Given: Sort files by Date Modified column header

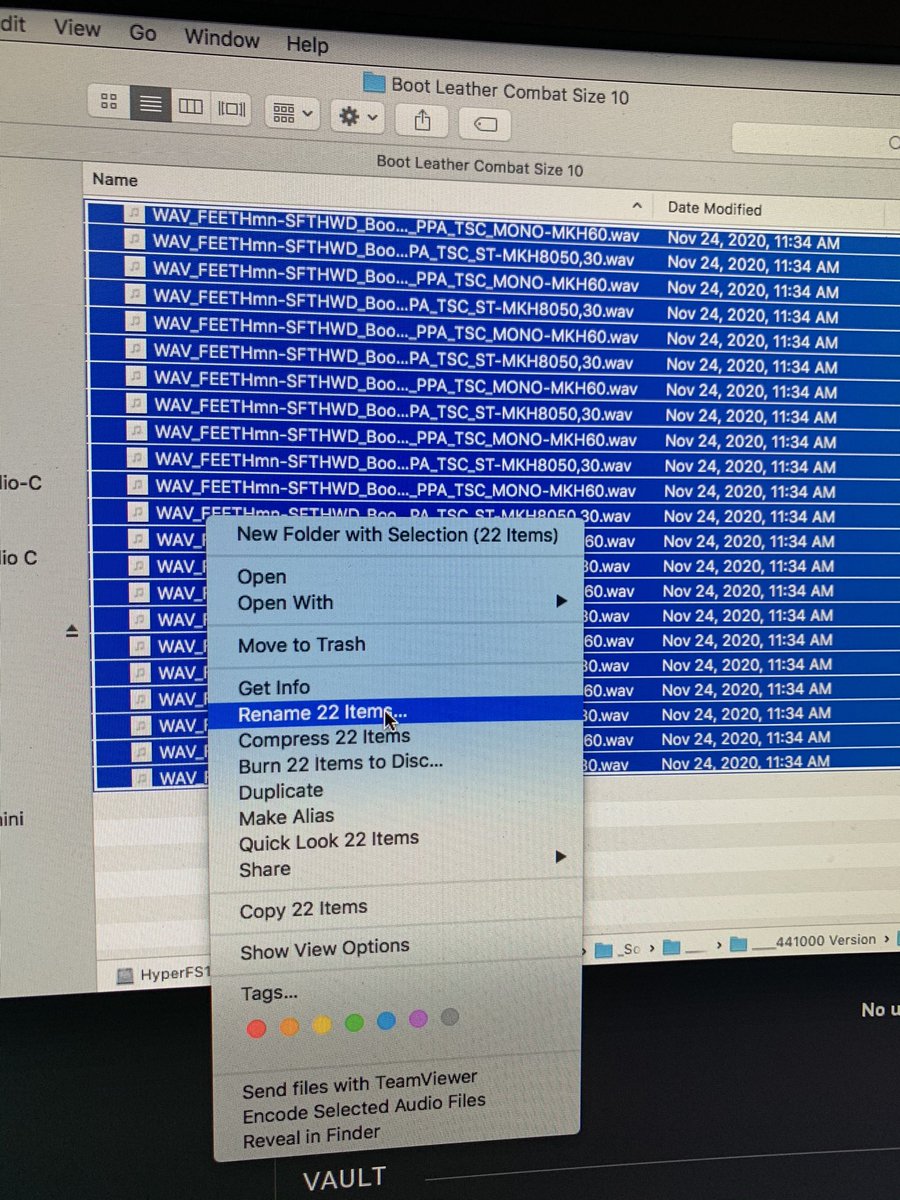Looking at the screenshot, I should (714, 209).
